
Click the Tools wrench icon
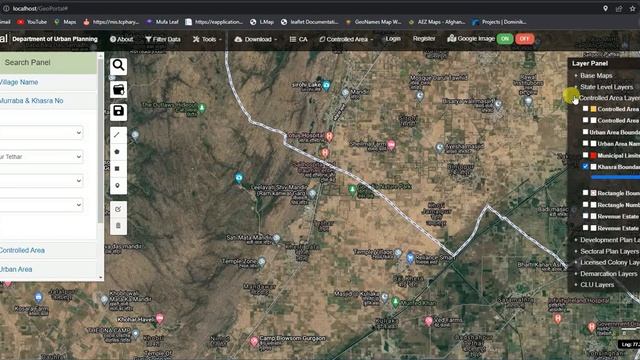[x=196, y=39]
